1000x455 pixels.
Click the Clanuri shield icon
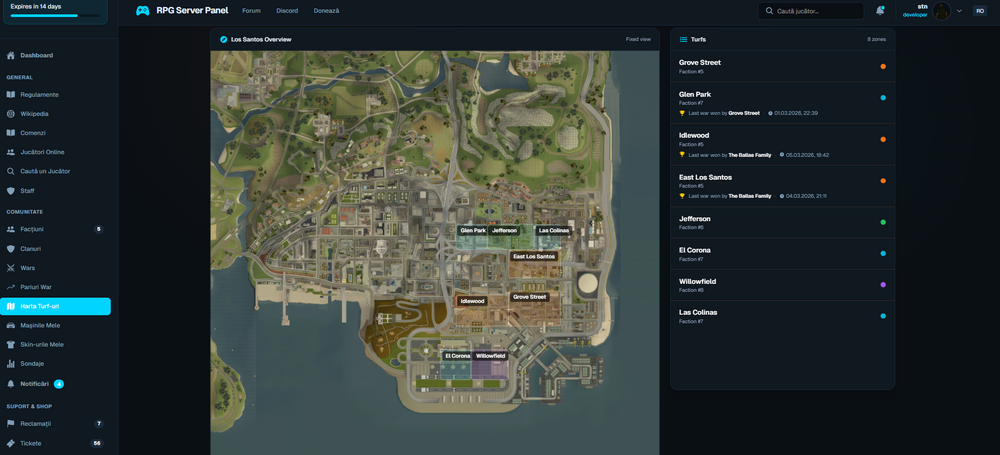(11, 248)
